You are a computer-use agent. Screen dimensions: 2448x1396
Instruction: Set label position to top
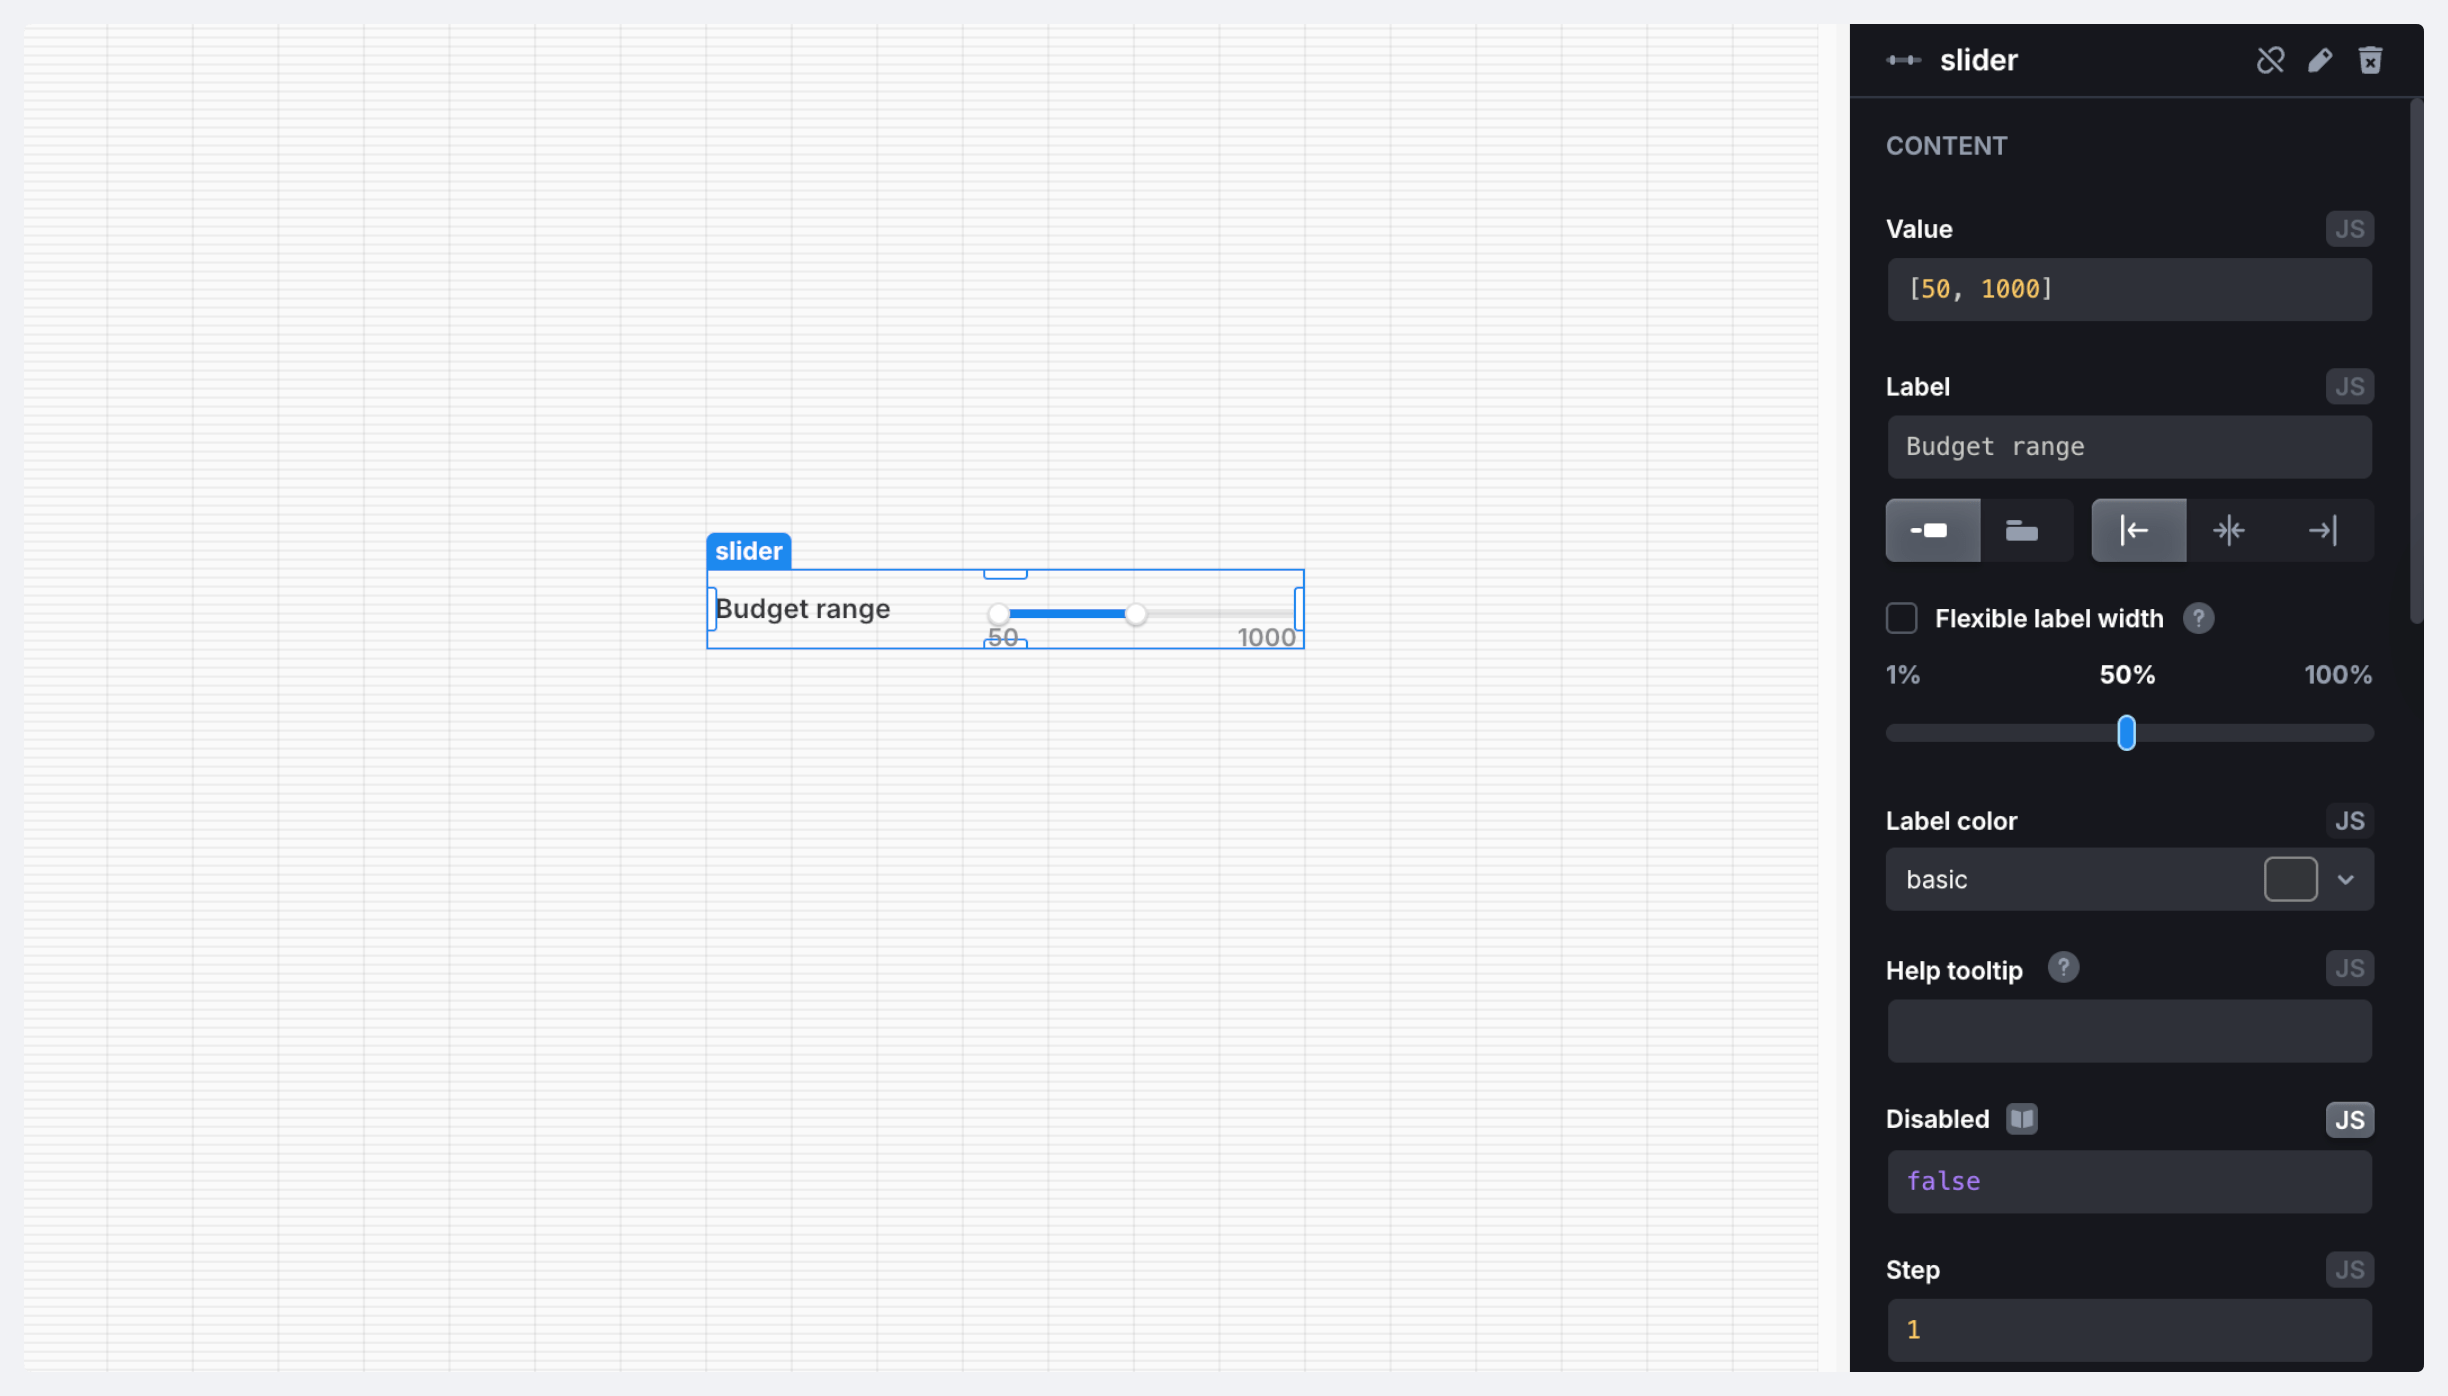point(2022,530)
